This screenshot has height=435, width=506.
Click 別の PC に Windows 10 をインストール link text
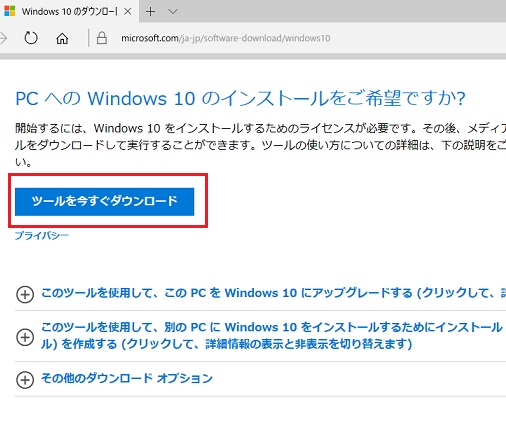272,335
